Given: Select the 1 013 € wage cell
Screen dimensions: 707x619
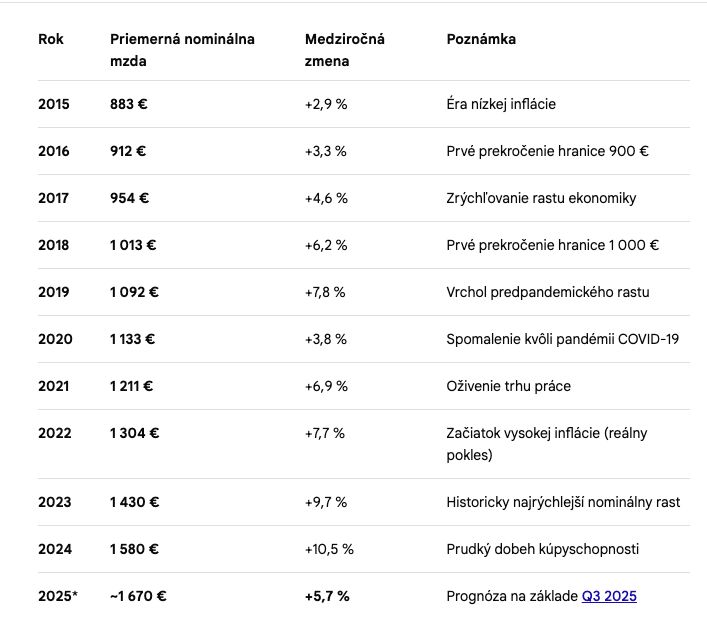Looking at the screenshot, I should click(134, 245).
